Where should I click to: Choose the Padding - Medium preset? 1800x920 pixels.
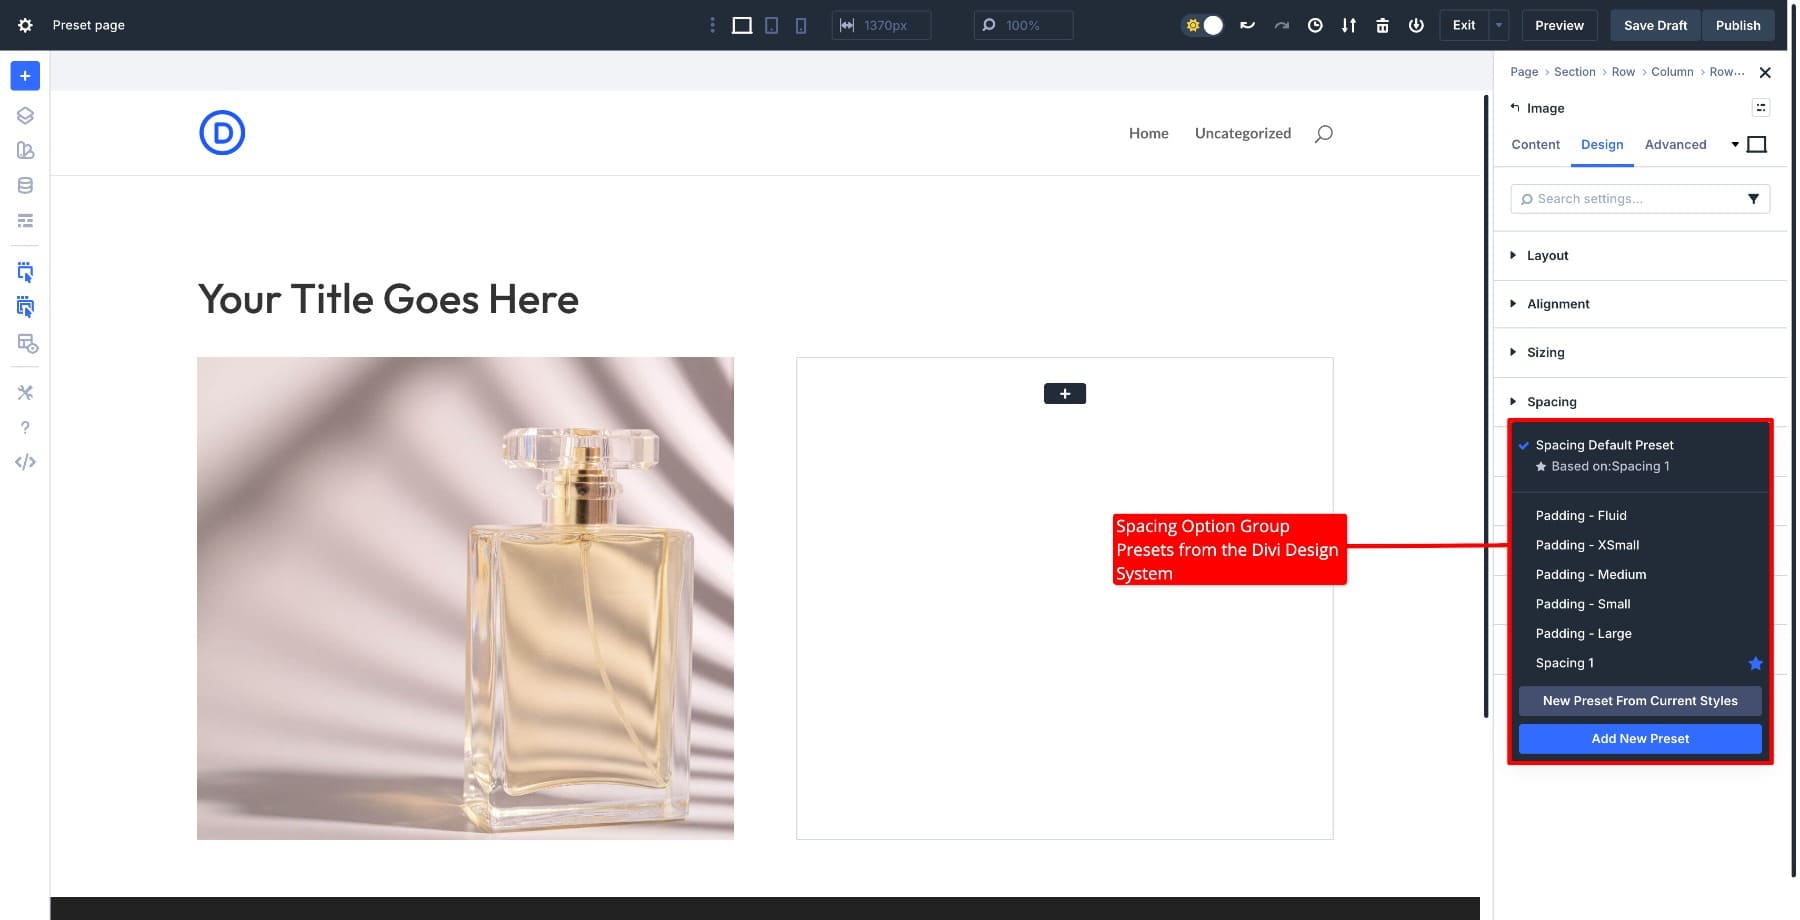coord(1590,575)
